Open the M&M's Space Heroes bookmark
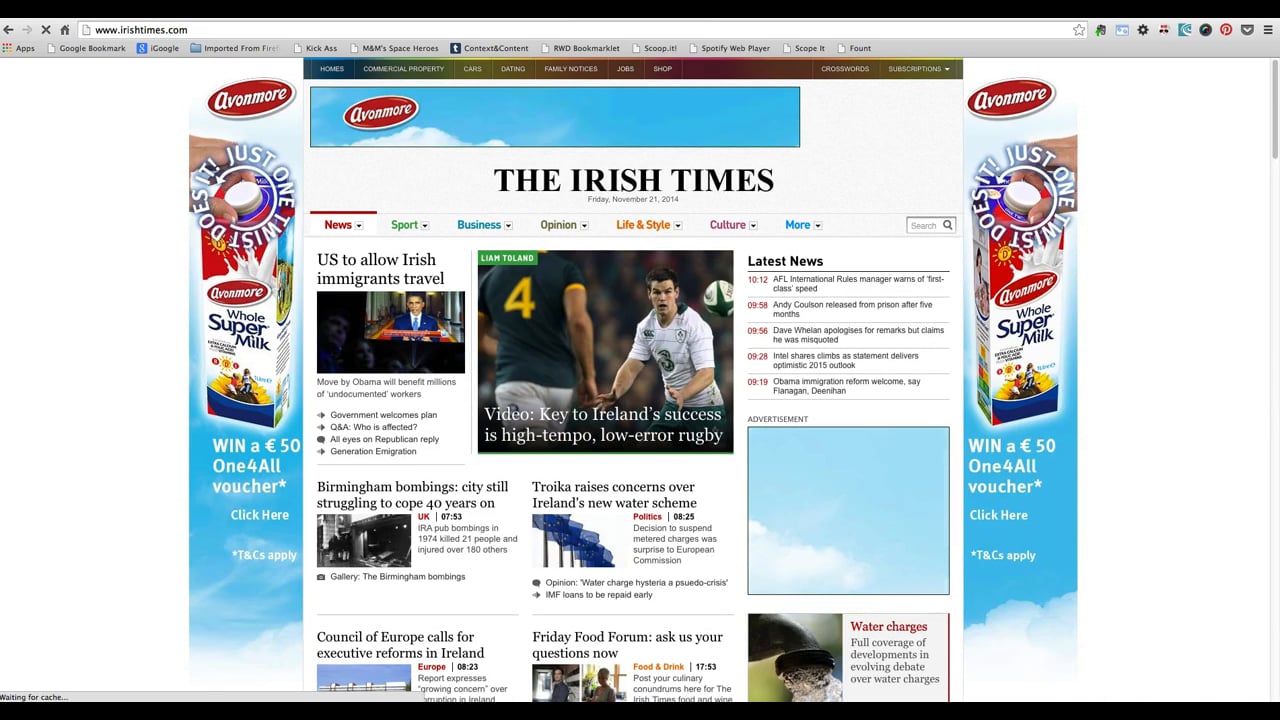Screen dimensions: 1280x720 point(393,48)
